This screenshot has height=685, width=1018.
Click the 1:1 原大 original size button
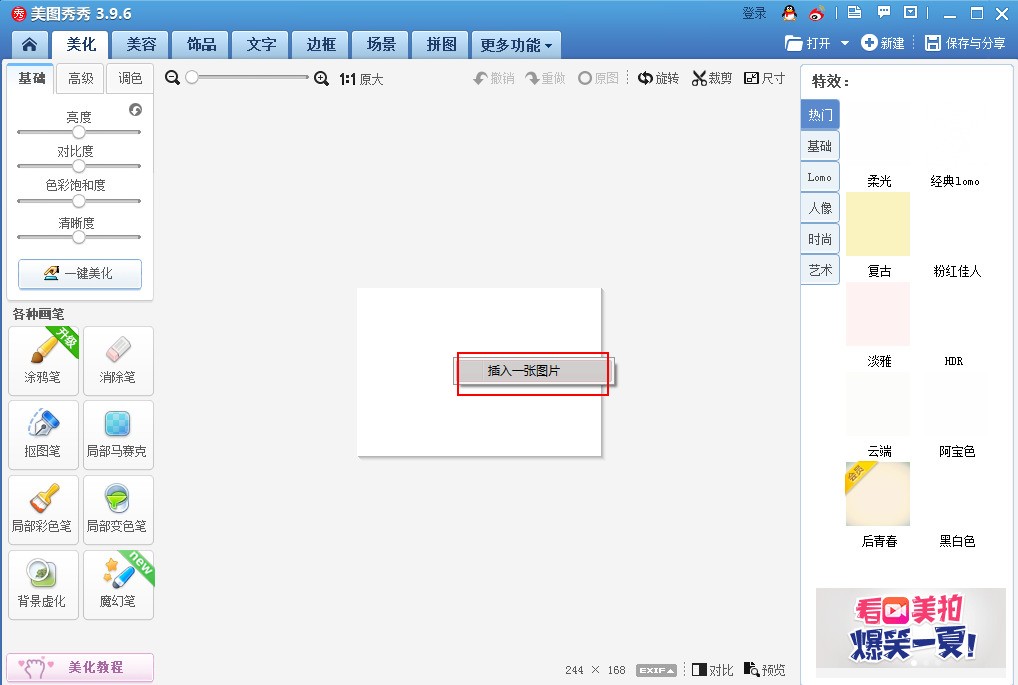361,79
